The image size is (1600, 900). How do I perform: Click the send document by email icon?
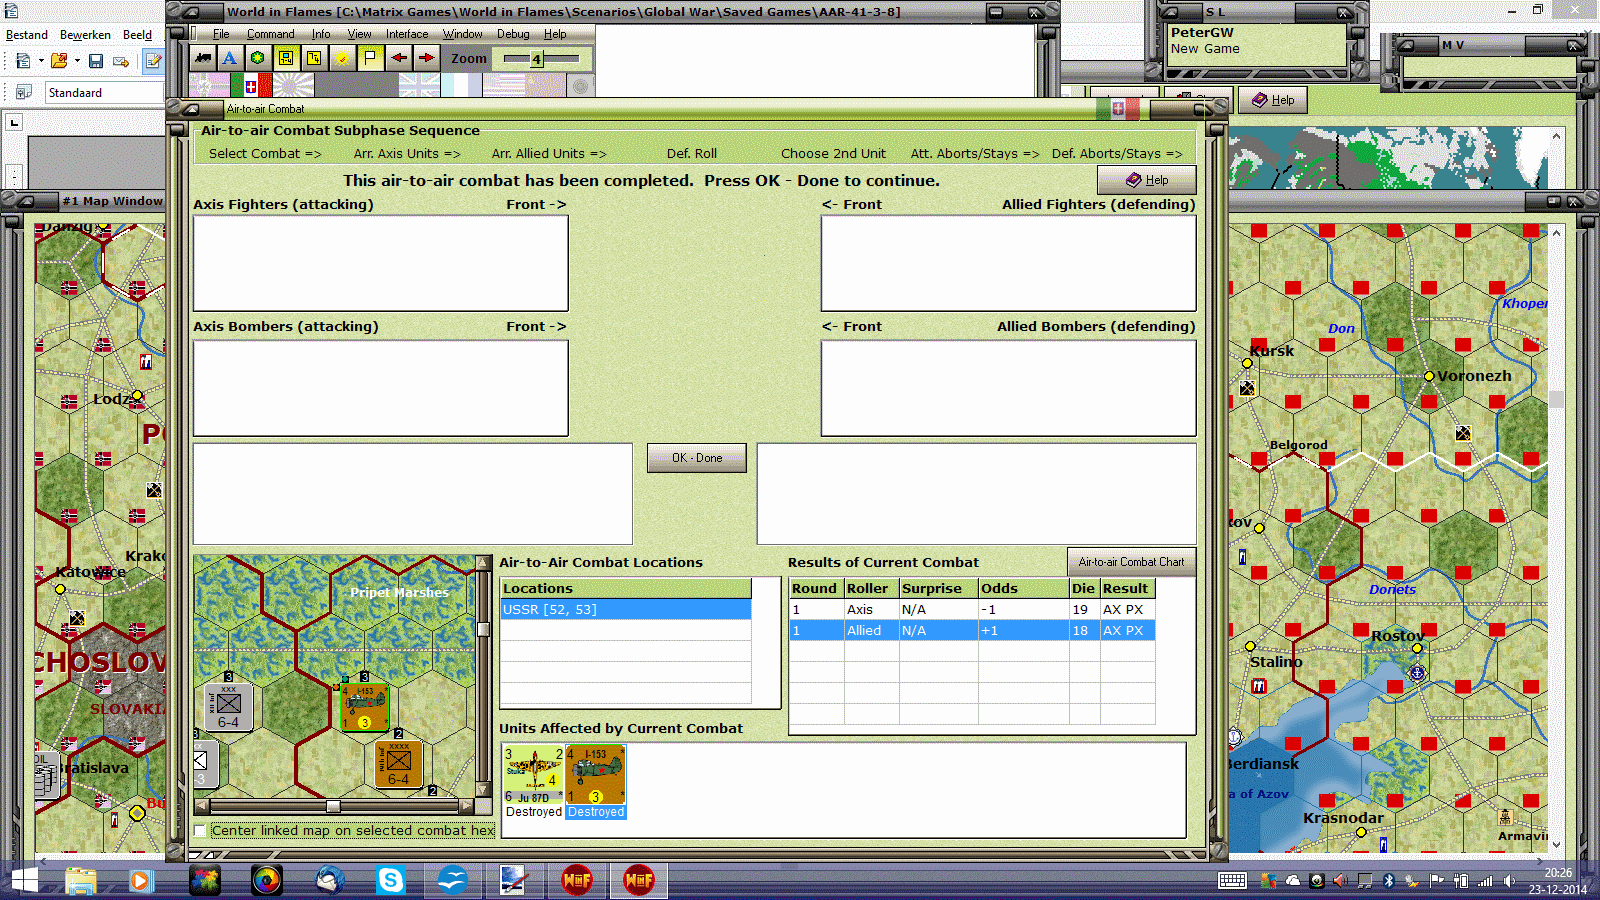[x=121, y=61]
